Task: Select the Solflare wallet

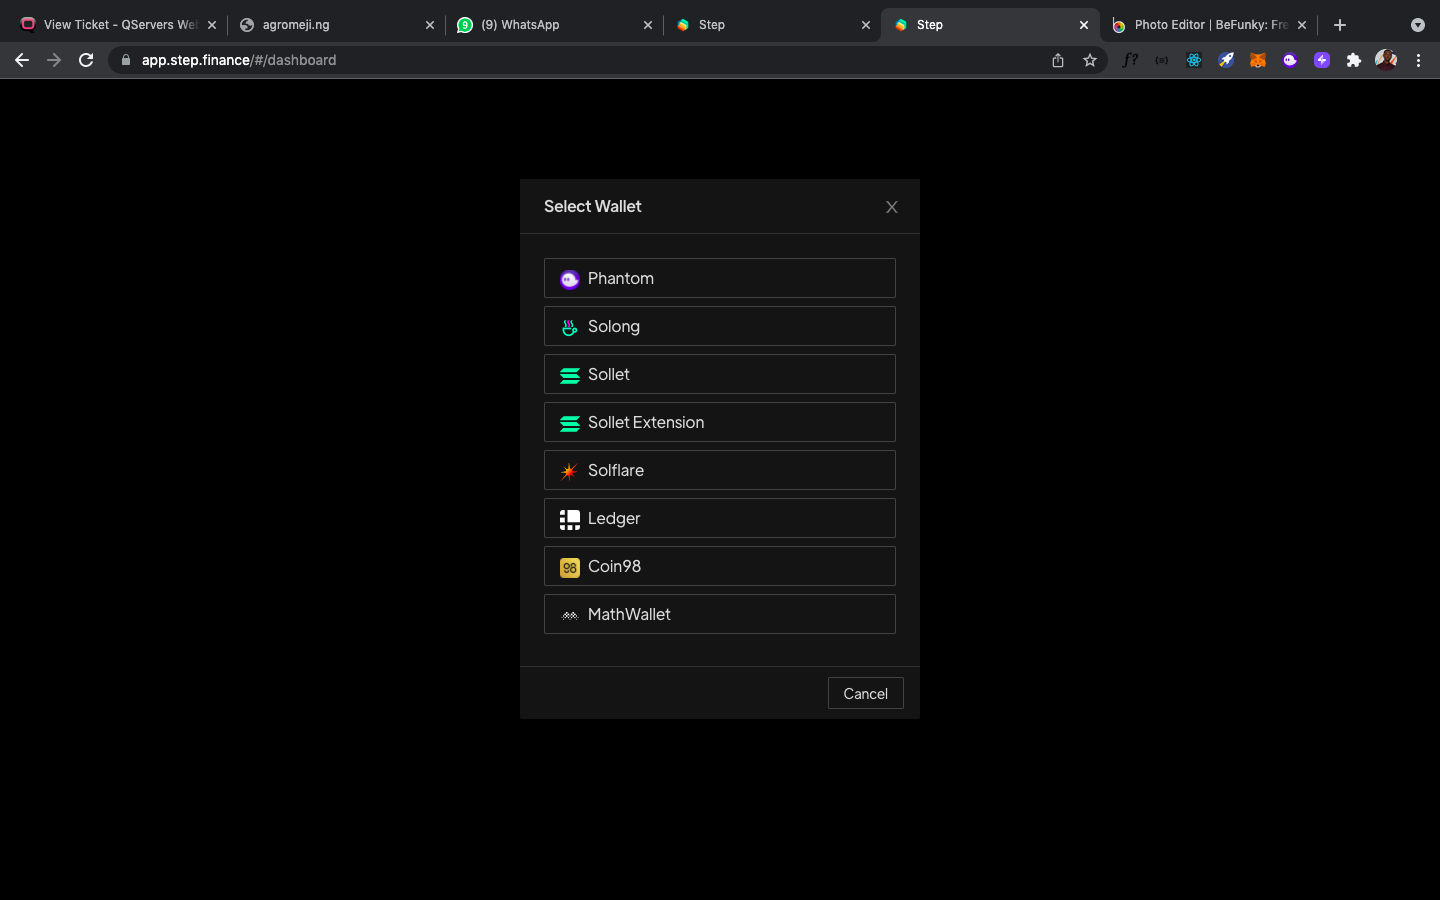Action: point(720,470)
